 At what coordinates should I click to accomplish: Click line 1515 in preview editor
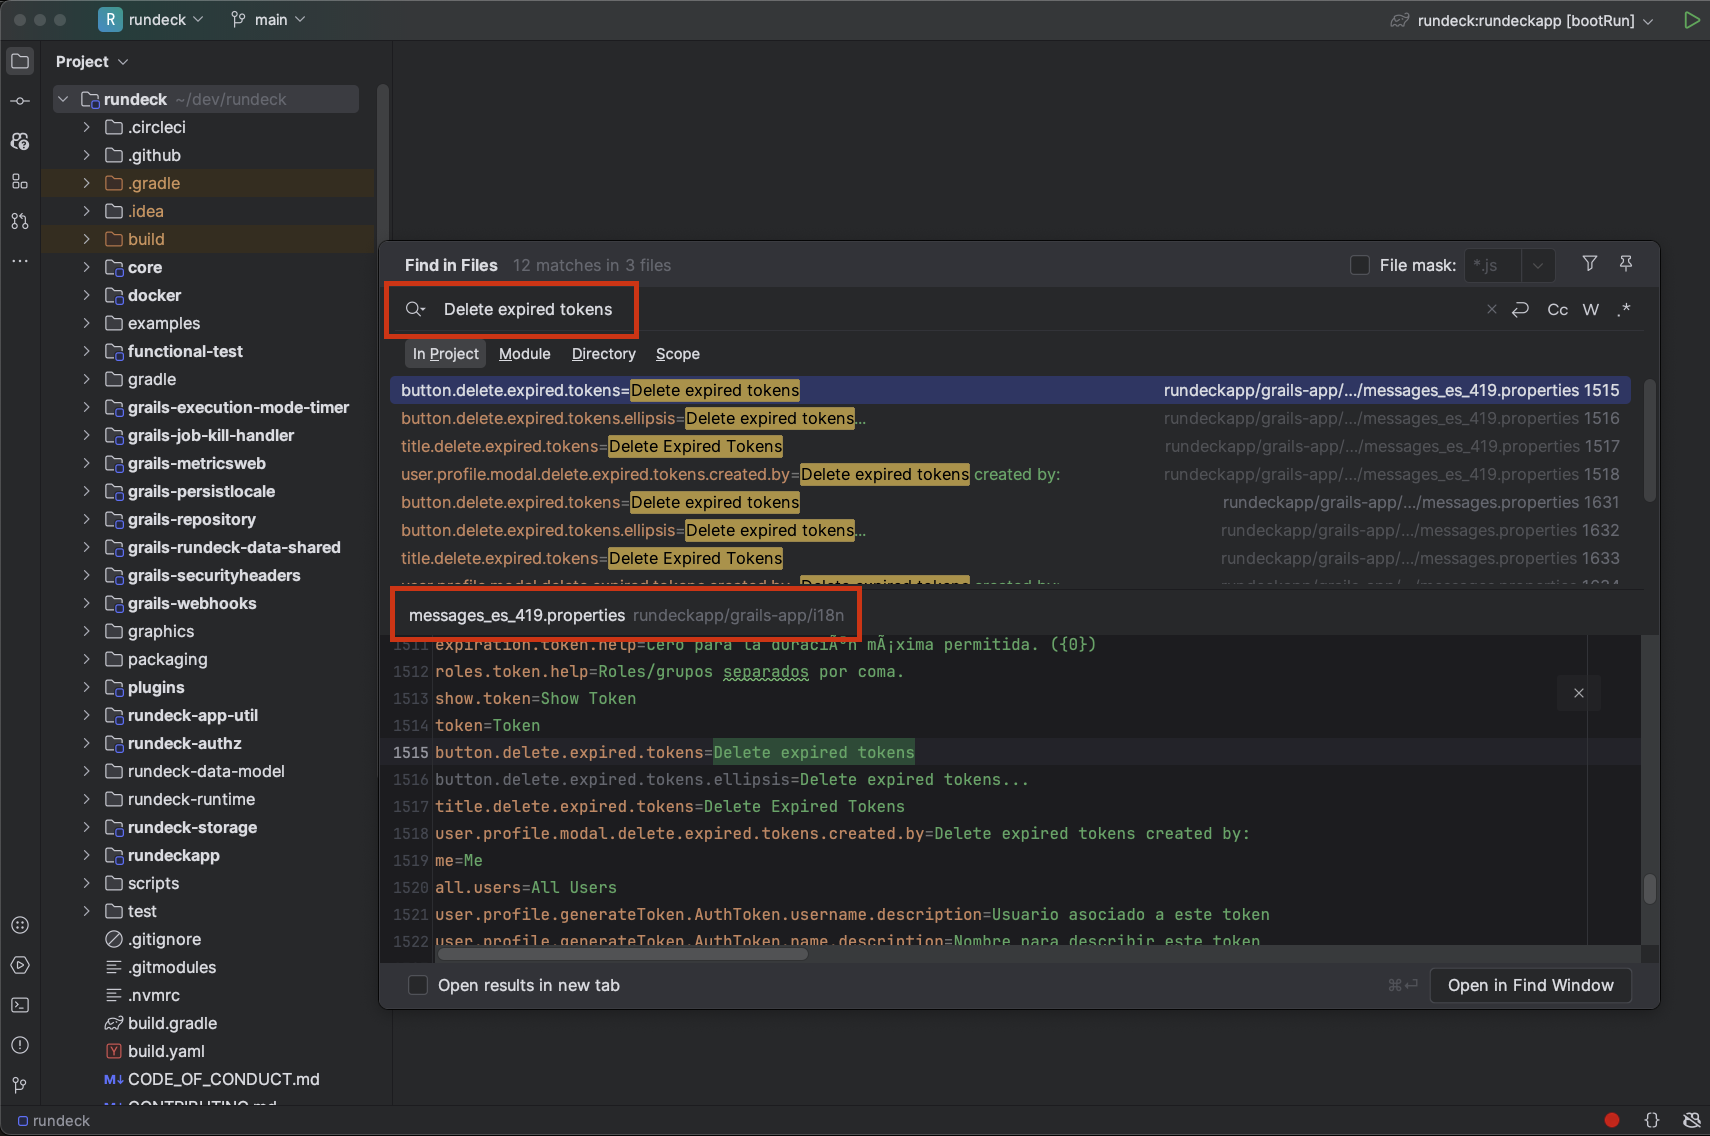tap(1010, 752)
